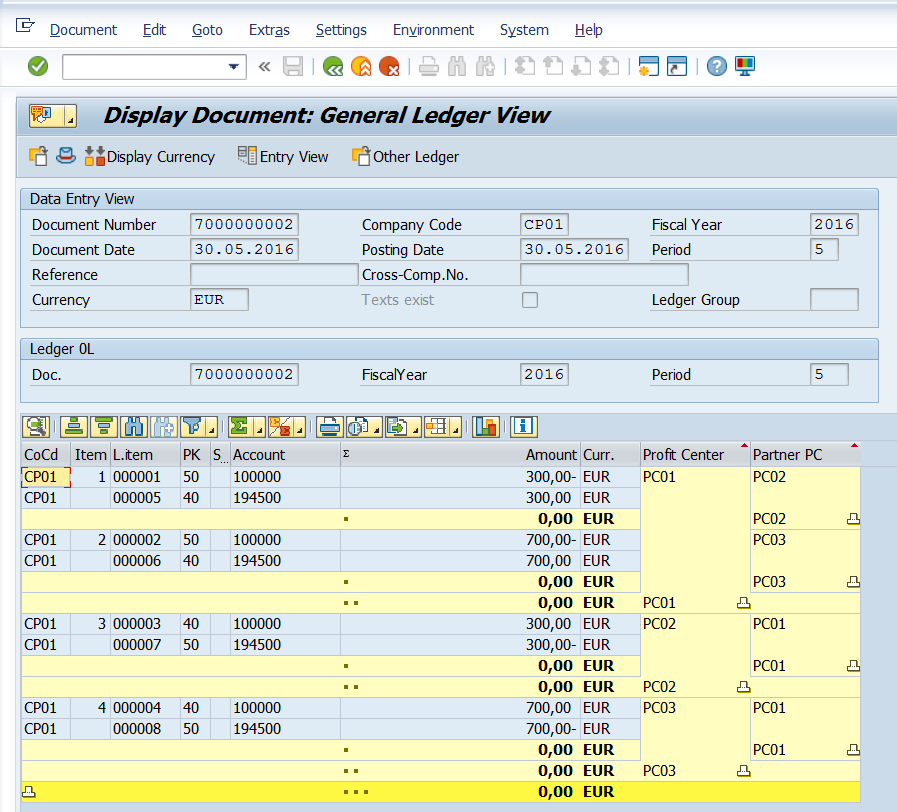
Task: Click the Ledger Group field
Action: coord(834,300)
